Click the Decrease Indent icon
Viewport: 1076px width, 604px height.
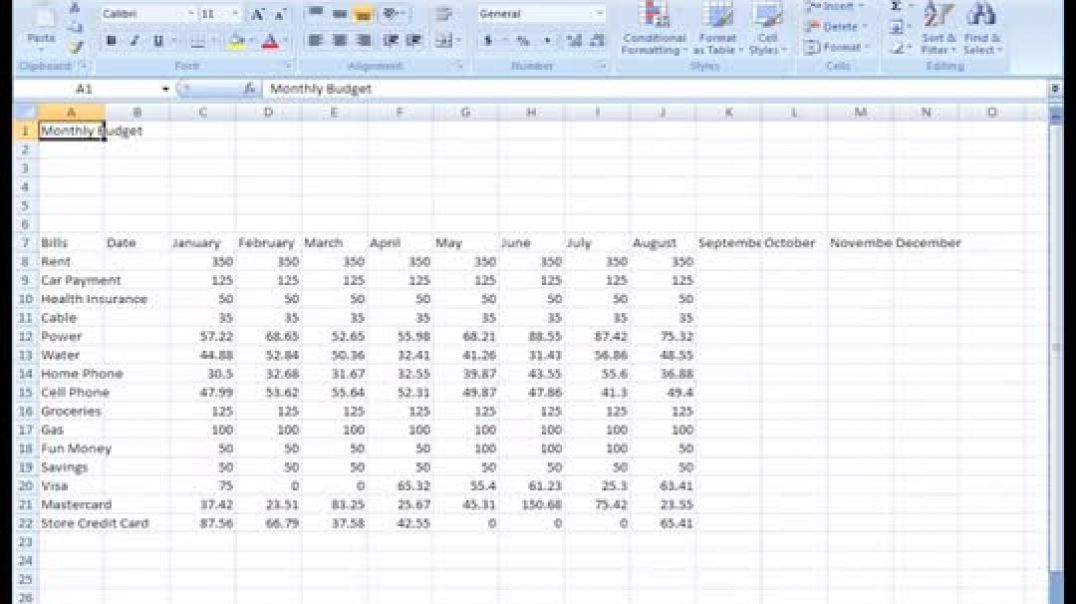[x=390, y=40]
